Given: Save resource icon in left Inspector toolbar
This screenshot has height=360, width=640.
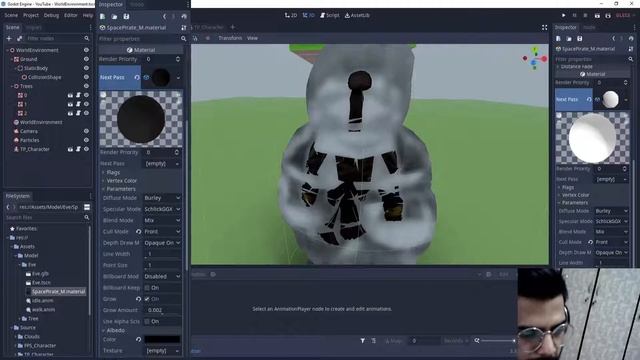Looking at the screenshot, I should point(126,16).
